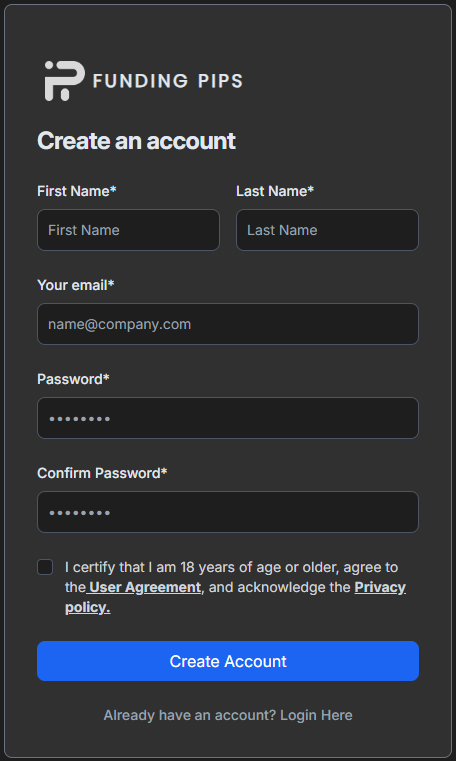456x761 pixels.
Task: Open the Privacy policy link
Action: coord(235,597)
